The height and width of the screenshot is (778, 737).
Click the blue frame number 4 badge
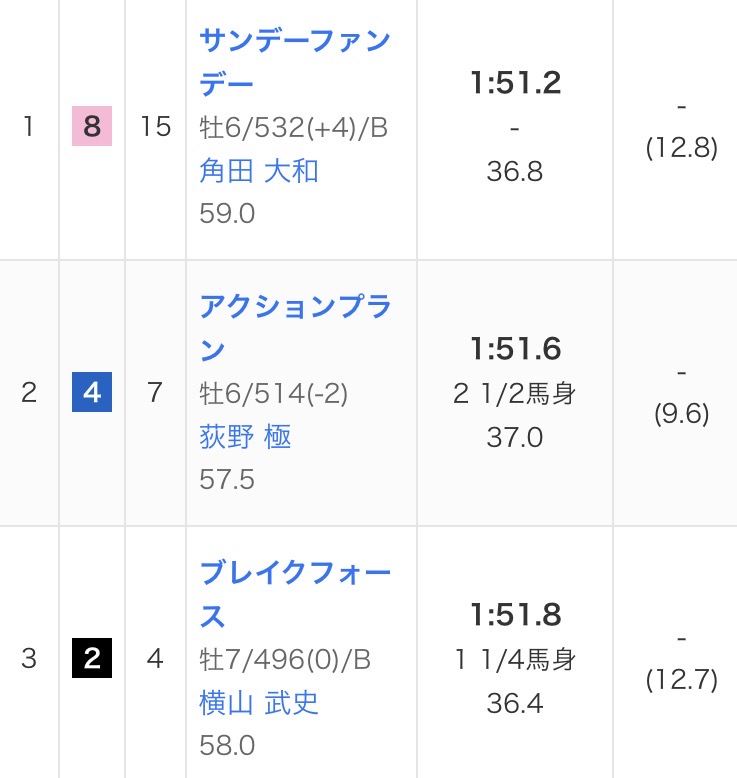tap(92, 393)
